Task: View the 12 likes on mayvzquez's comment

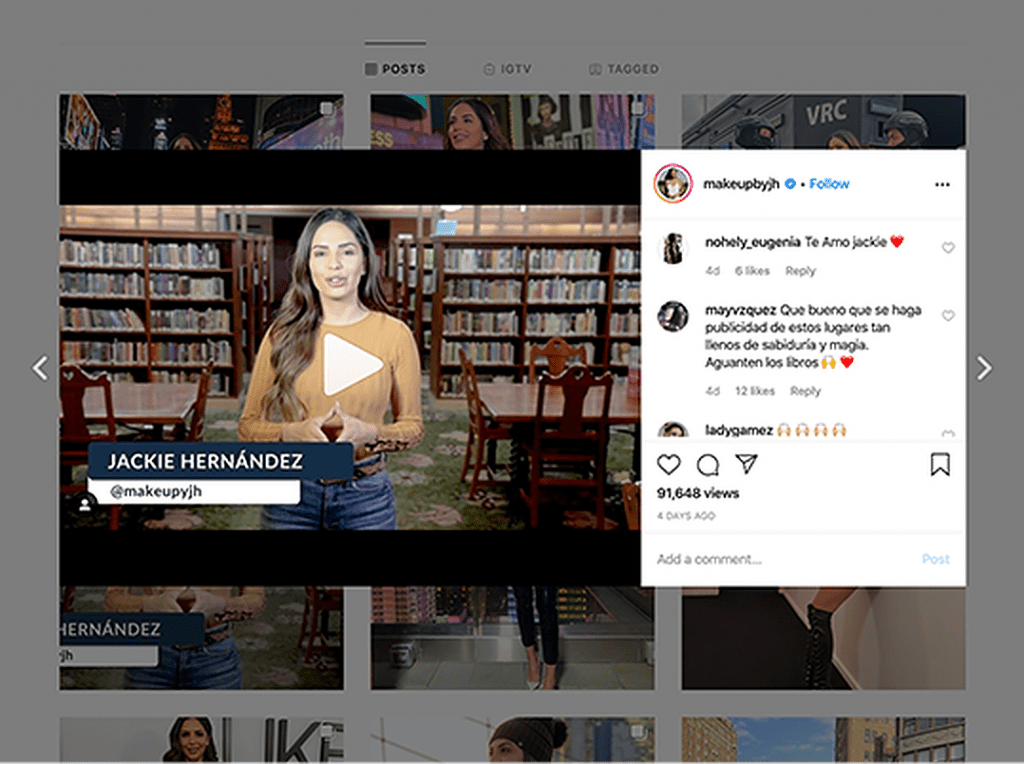Action: click(x=755, y=391)
